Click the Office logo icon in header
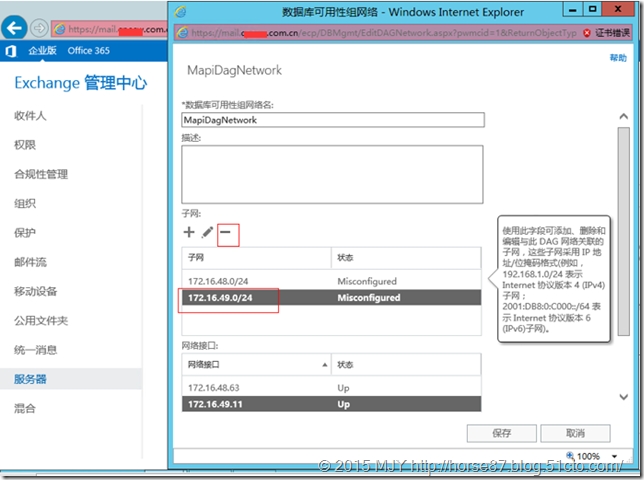This screenshot has width=644, height=480. pyautogui.click(x=10, y=50)
